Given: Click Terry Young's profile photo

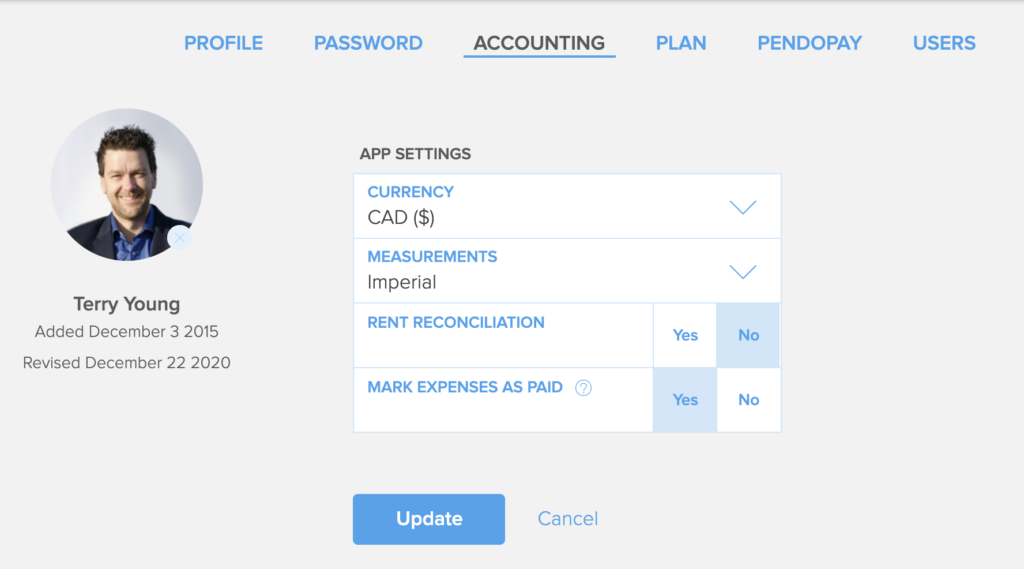Looking at the screenshot, I should pos(127,185).
